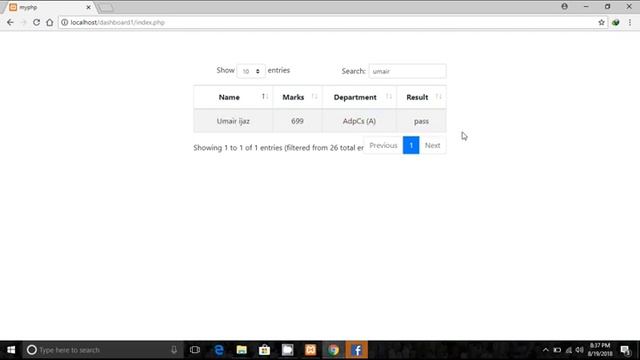Open the XAMPP icon on the taskbar
640x360 pixels.
(x=310, y=350)
